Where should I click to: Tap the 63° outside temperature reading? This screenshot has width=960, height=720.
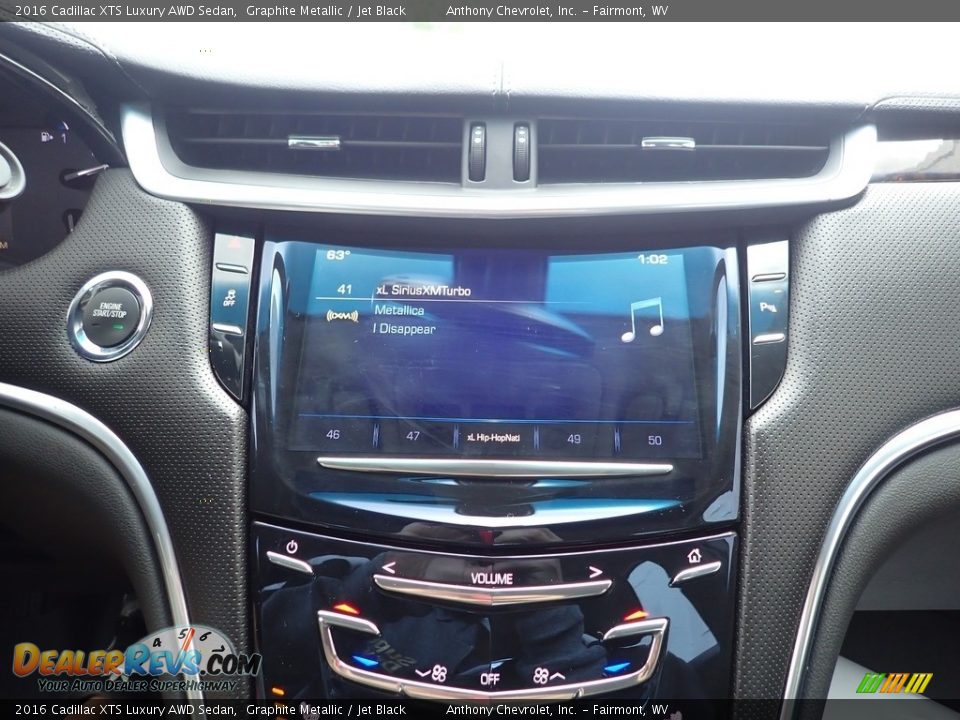338,255
